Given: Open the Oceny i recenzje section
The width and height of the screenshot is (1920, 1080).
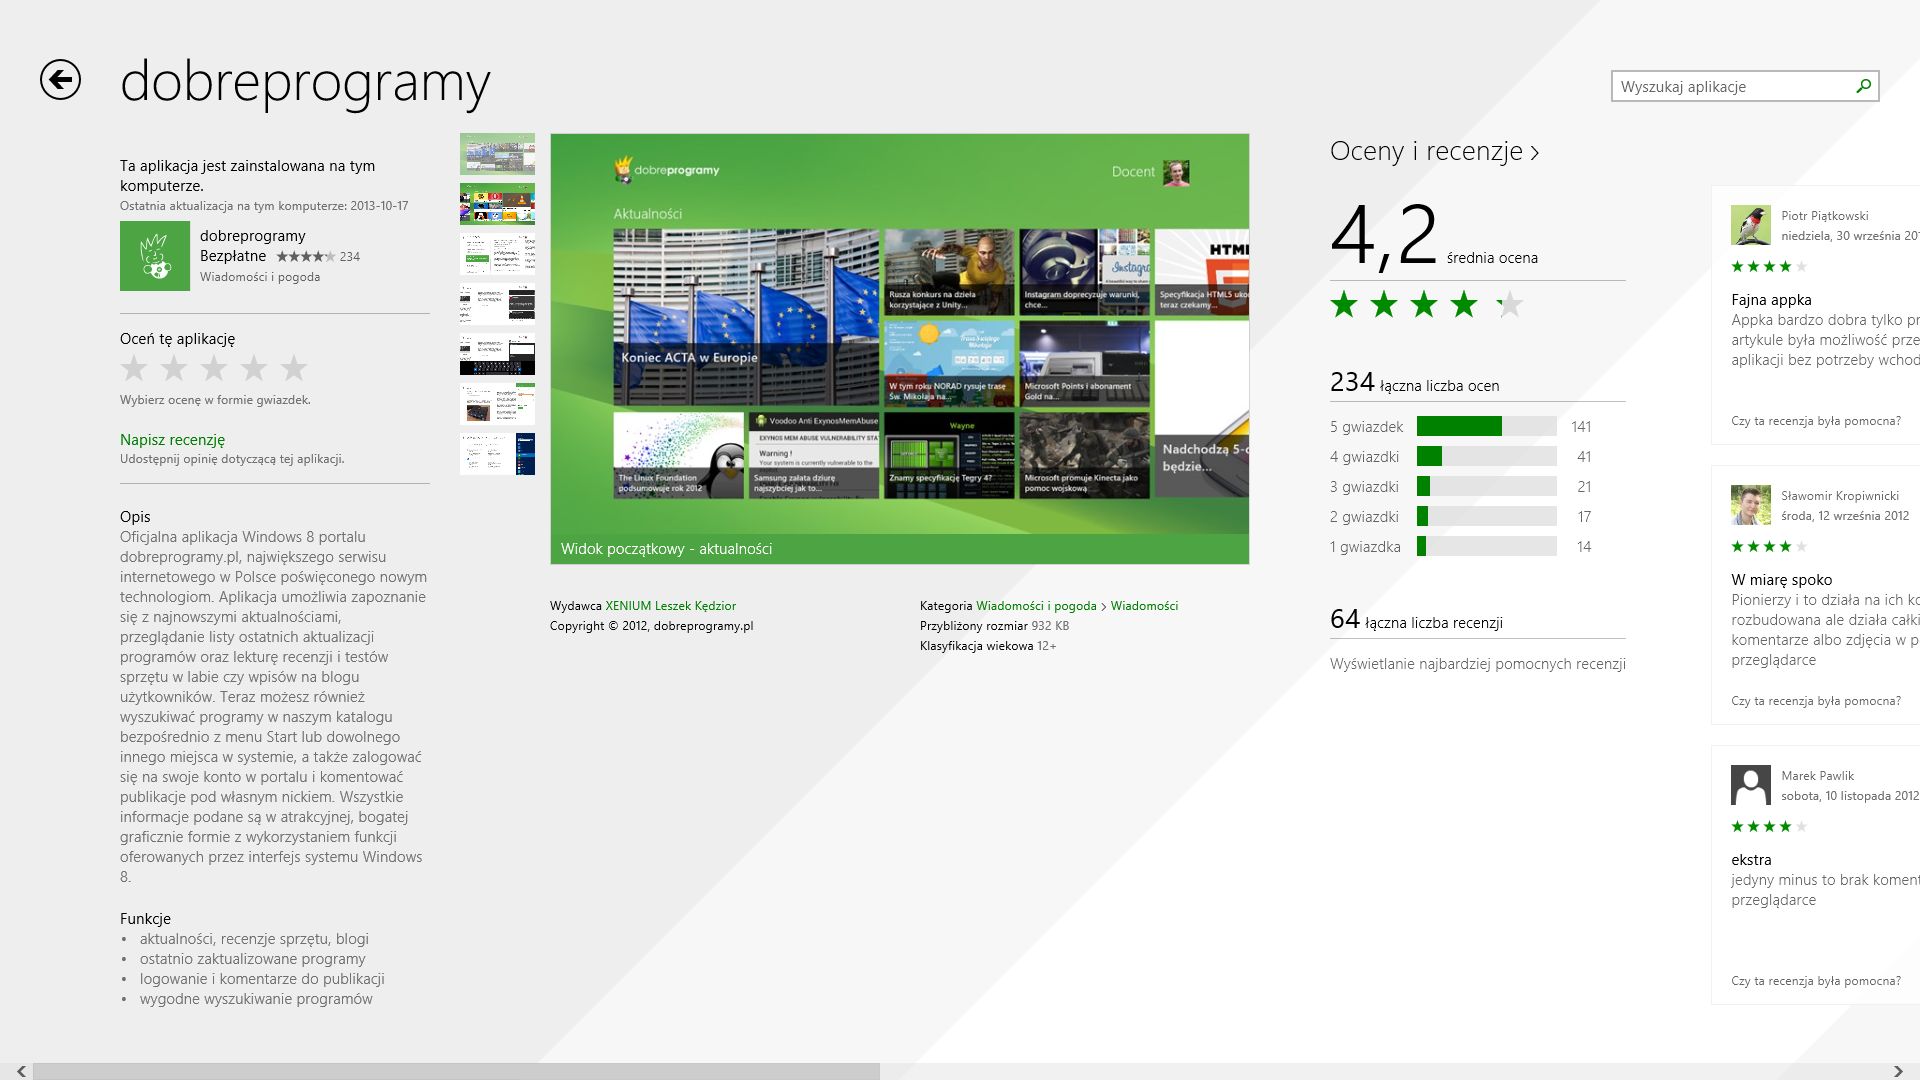Looking at the screenshot, I should click(1434, 151).
